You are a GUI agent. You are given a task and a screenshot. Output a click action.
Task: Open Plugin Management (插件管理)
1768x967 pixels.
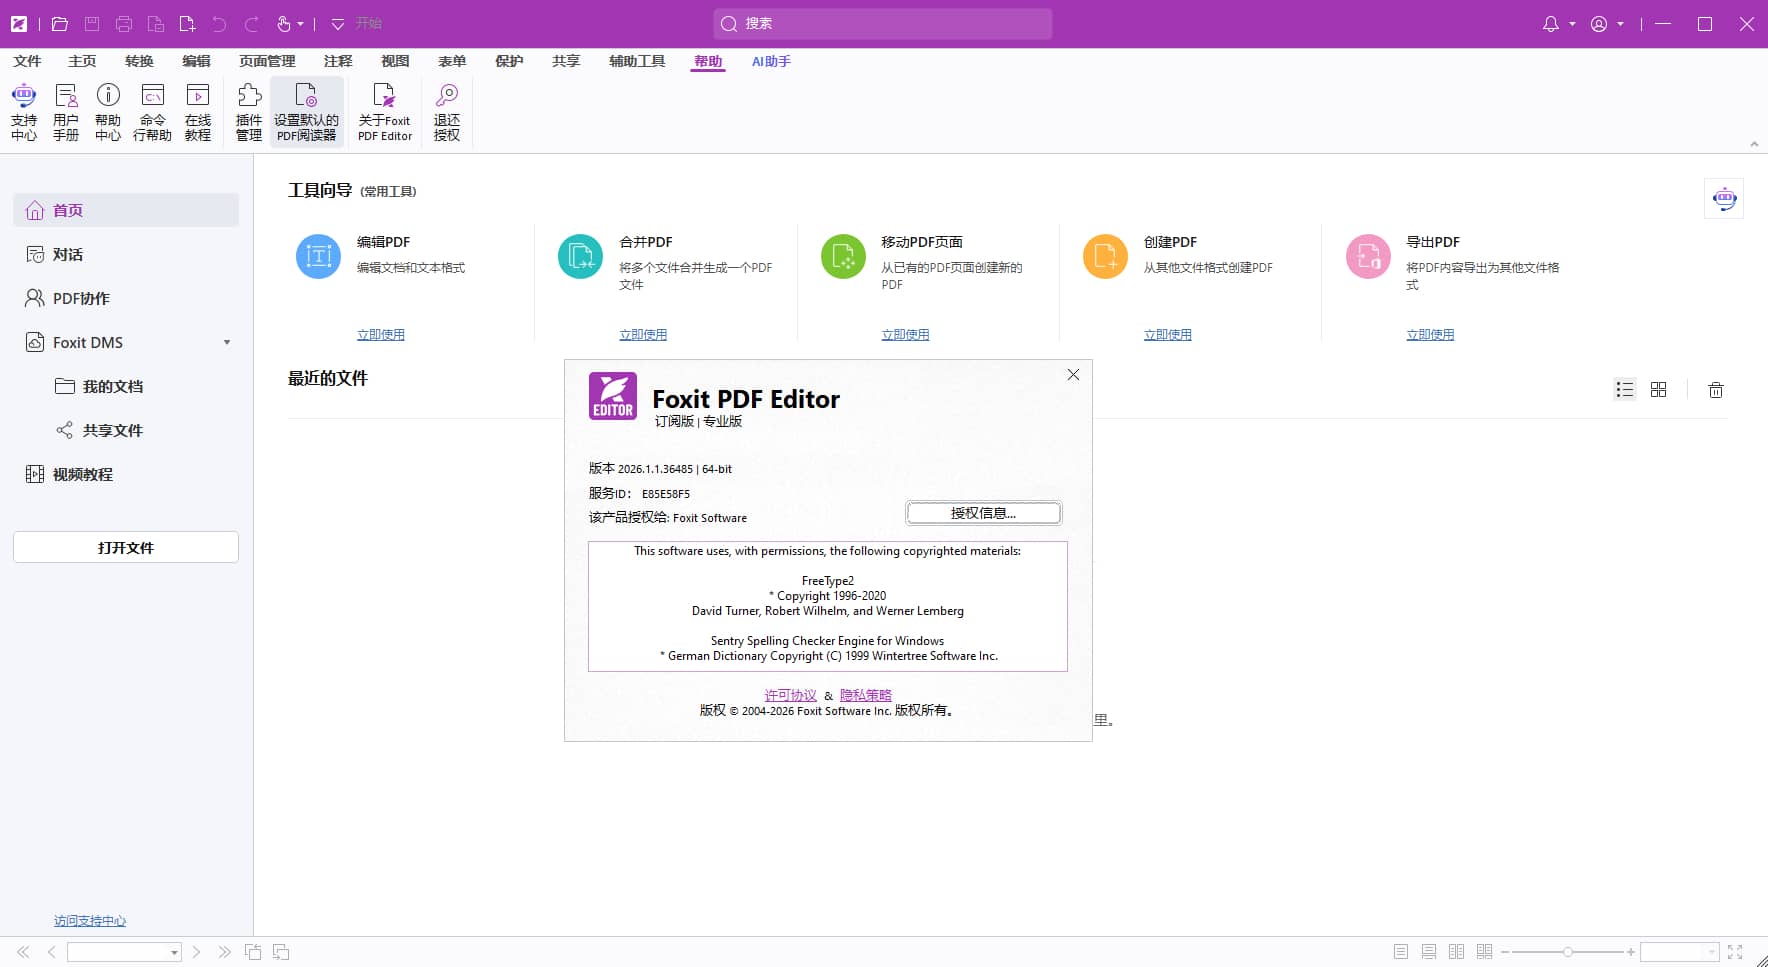click(249, 112)
